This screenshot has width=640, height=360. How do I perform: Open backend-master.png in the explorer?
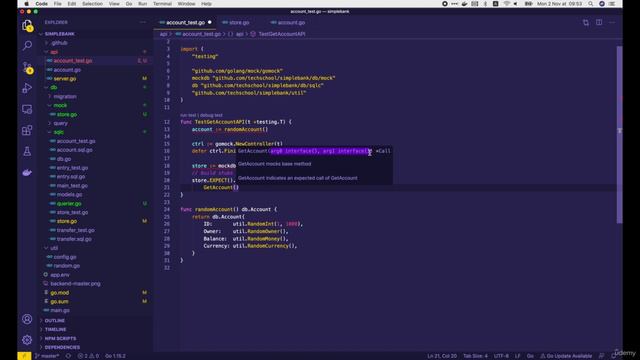75,284
